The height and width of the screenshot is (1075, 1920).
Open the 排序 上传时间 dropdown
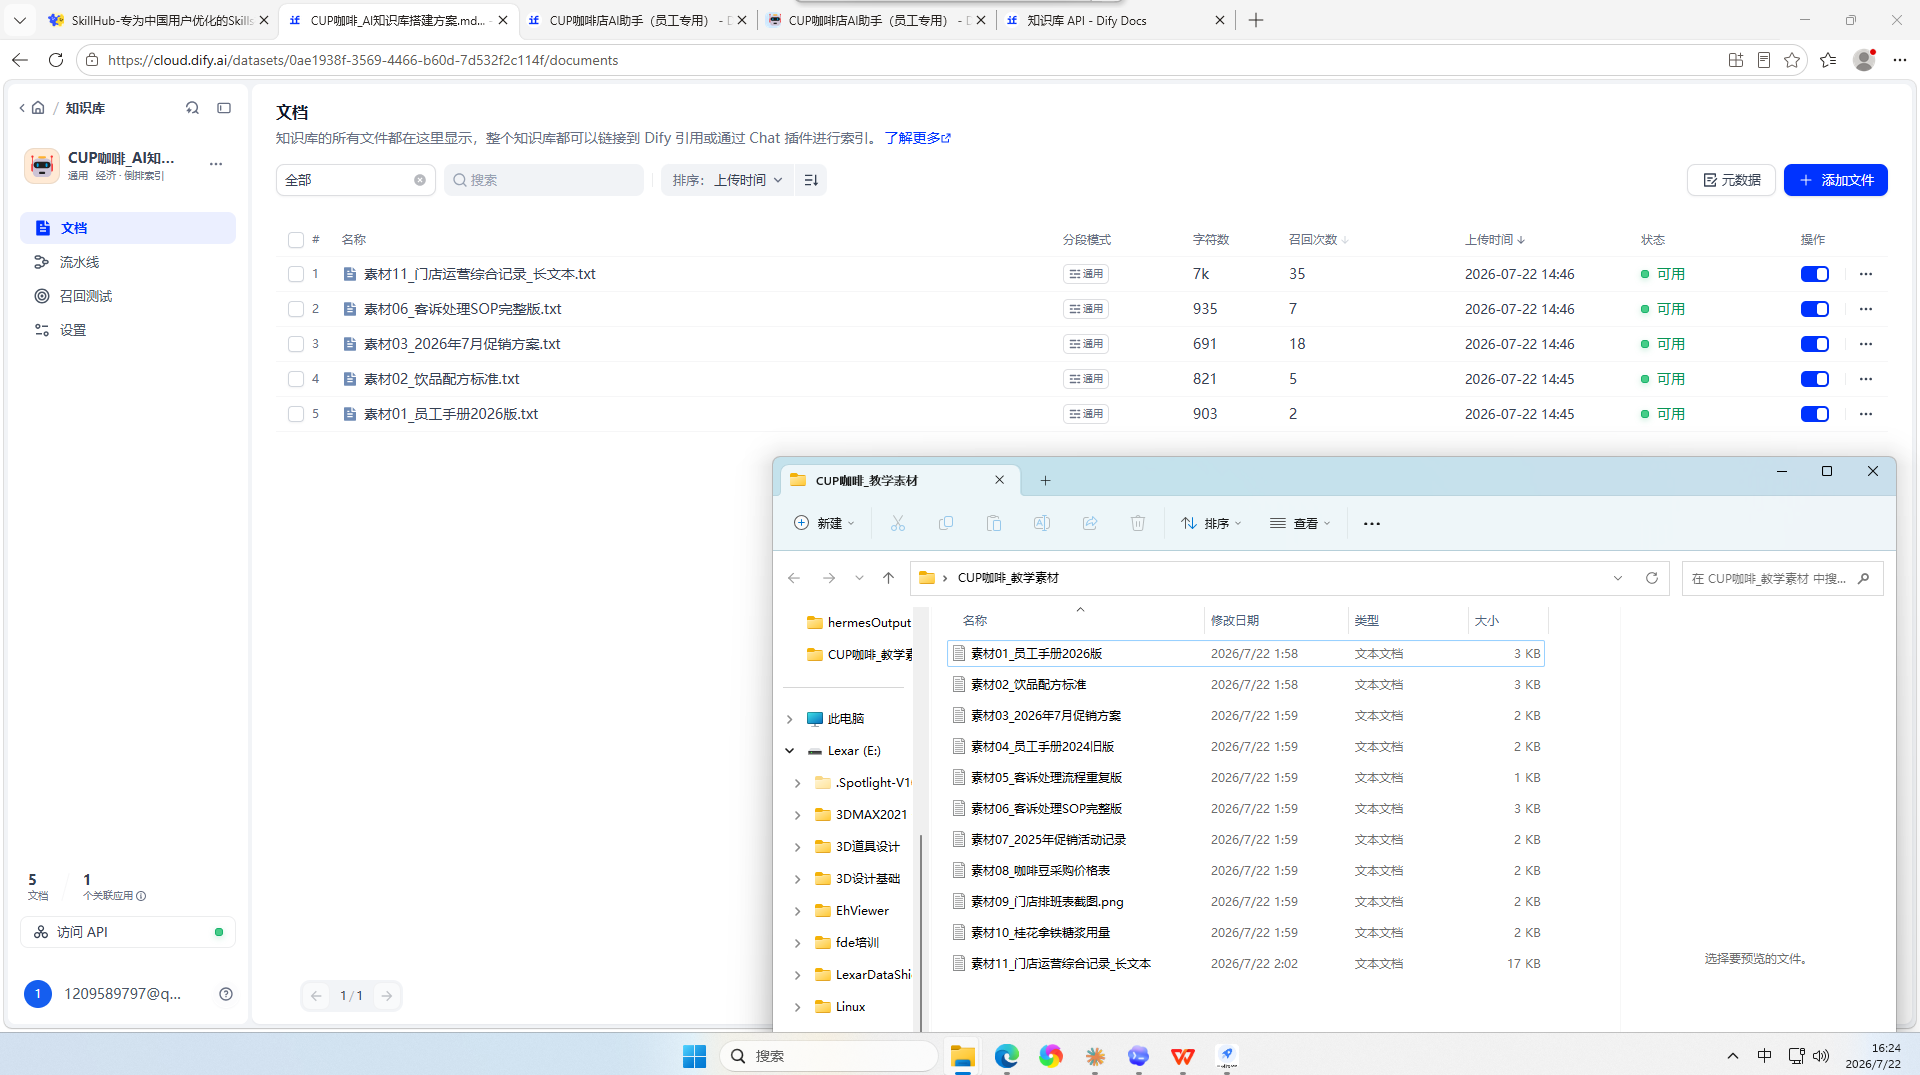[727, 180]
